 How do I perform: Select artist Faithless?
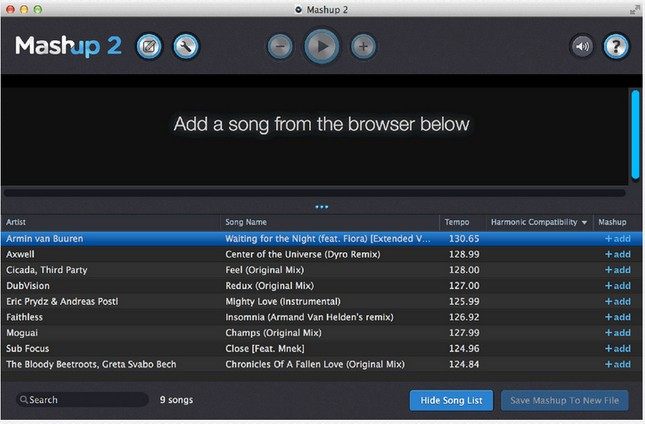pos(24,317)
